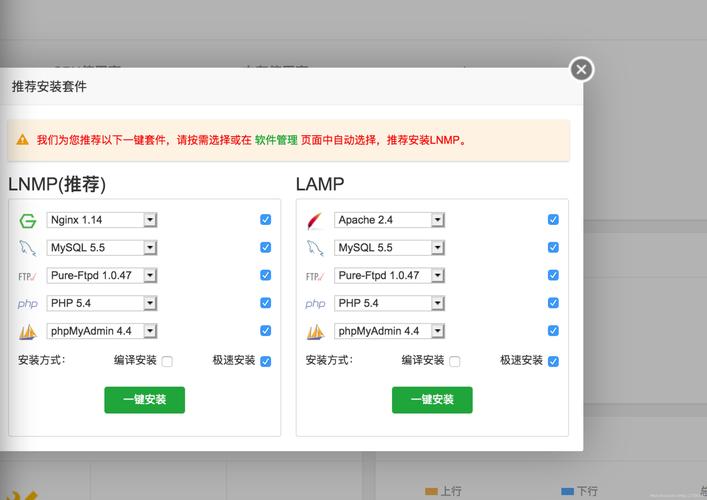The image size is (707, 500).
Task: Enable 编译安装 for LNMP
Action: click(x=167, y=361)
